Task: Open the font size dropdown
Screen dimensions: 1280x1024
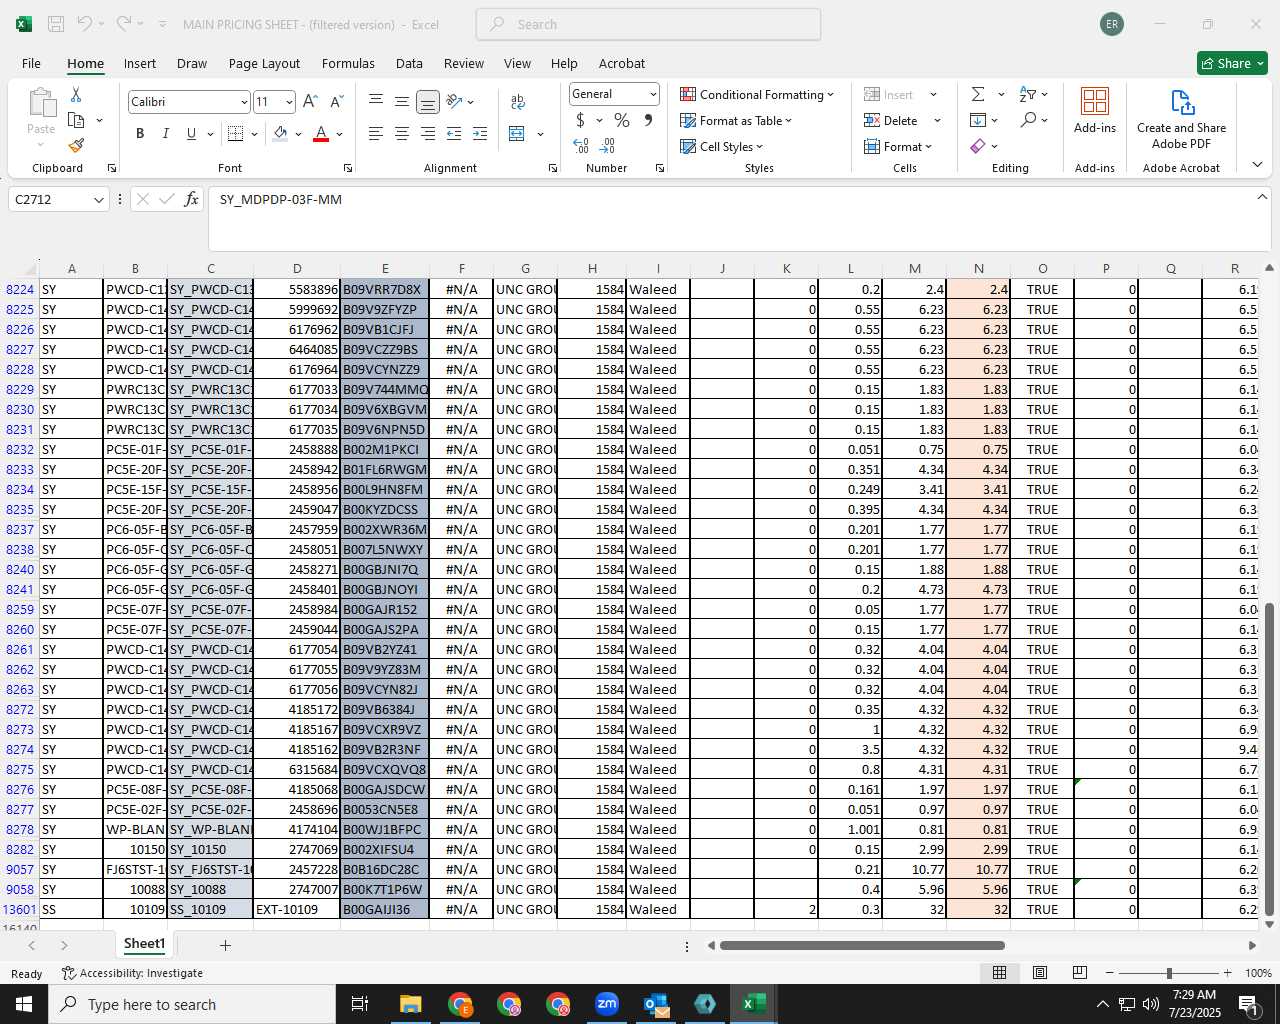Action: click(x=289, y=102)
